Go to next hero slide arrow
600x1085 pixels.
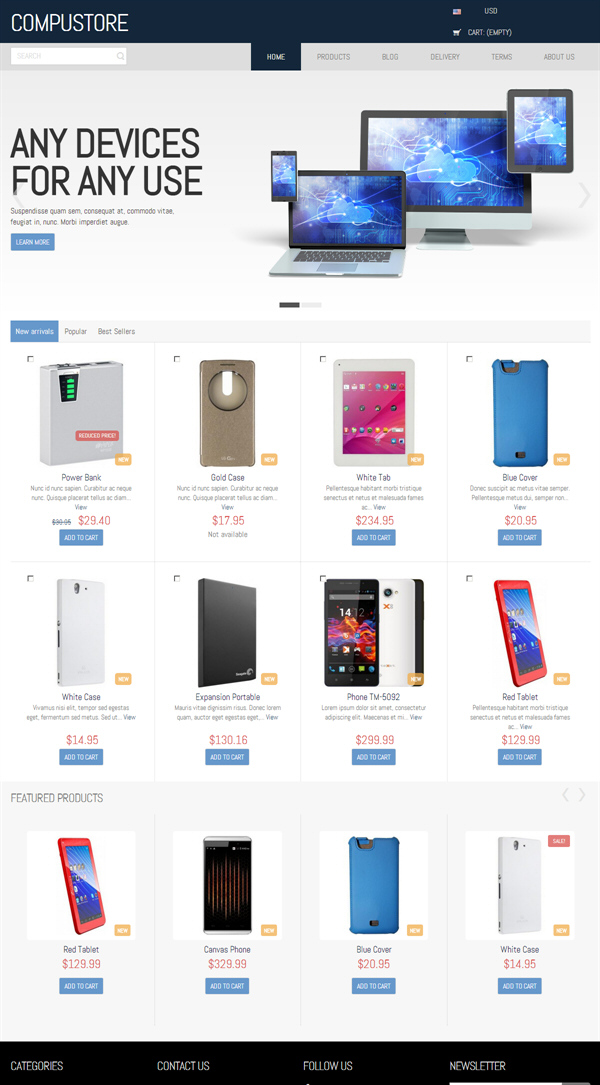tap(583, 195)
